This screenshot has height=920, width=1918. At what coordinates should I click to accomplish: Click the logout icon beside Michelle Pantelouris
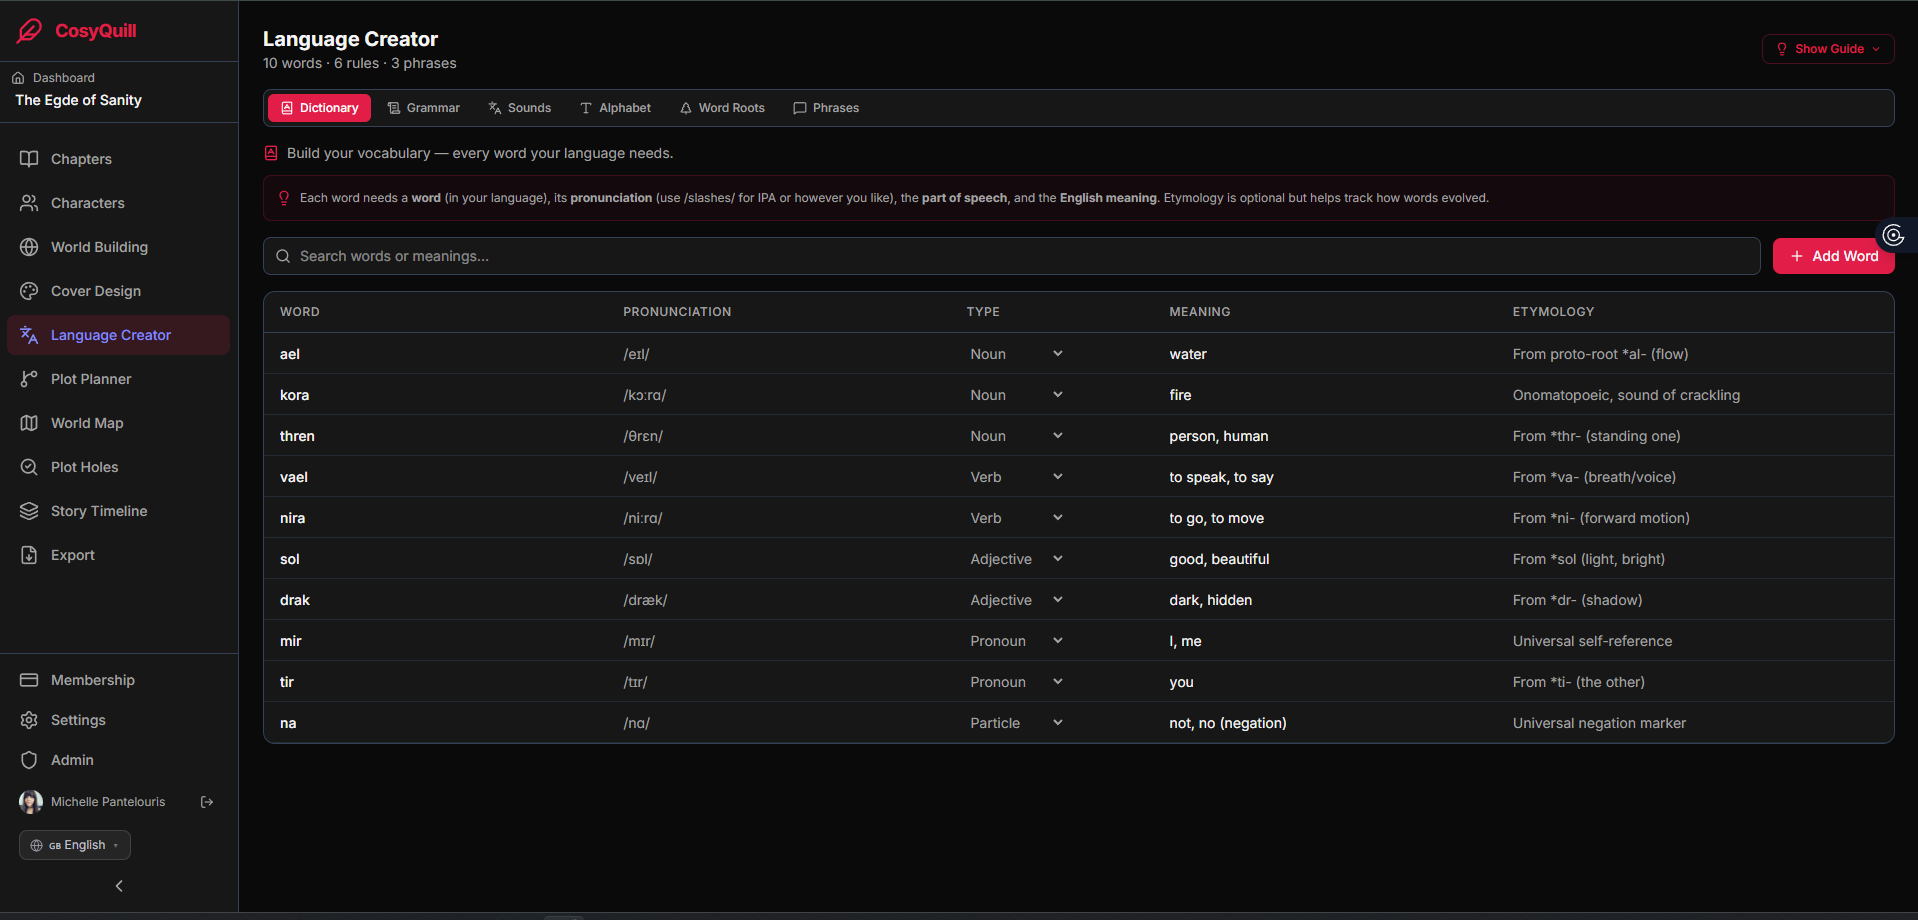(x=207, y=802)
